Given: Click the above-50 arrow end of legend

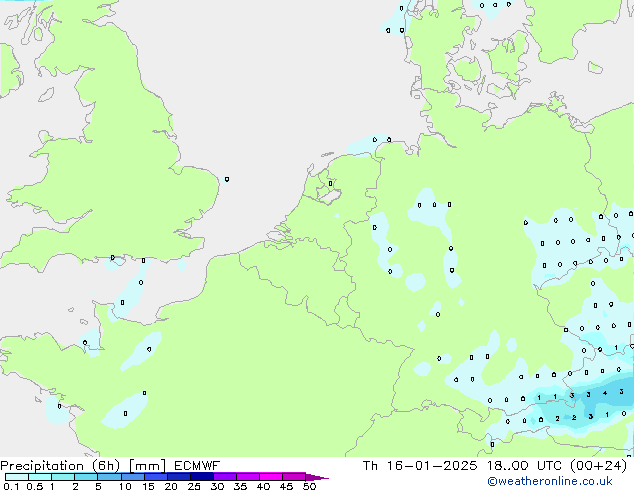Looking at the screenshot, I should click(317, 477).
